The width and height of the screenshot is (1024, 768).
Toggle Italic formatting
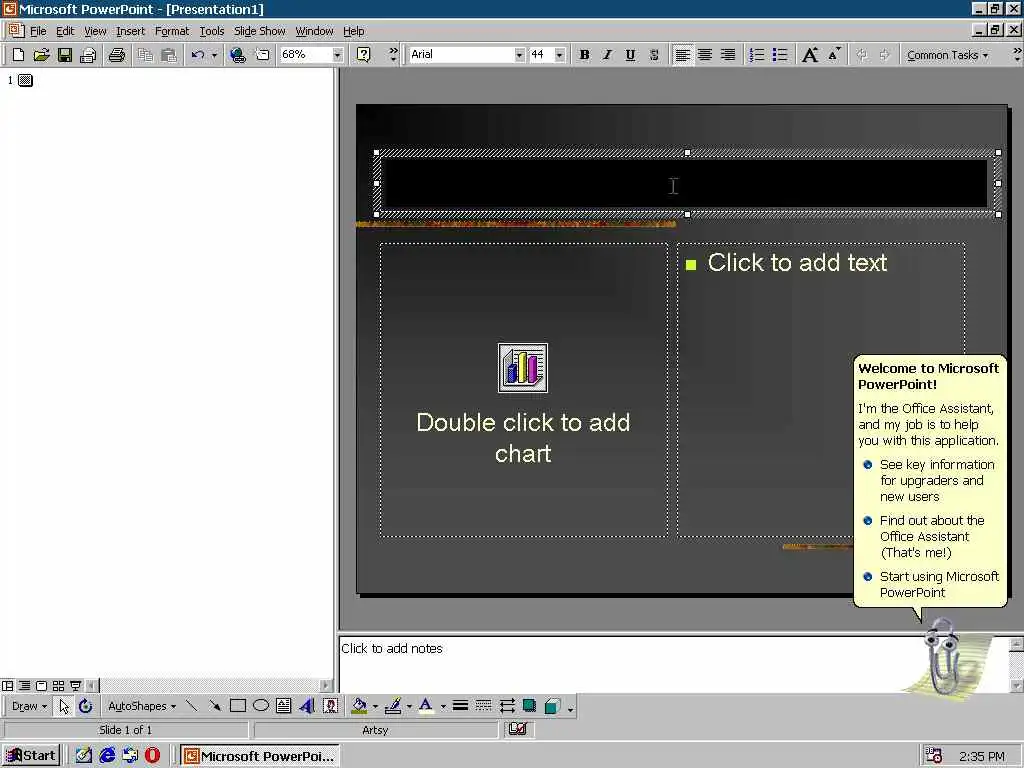607,55
